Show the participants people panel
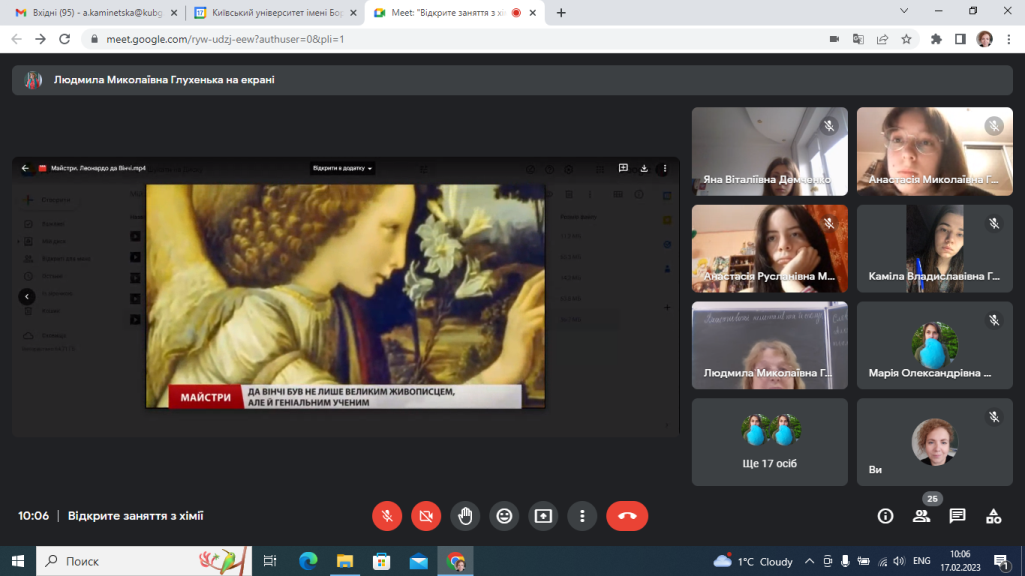This screenshot has width=1025, height=576. pos(921,516)
